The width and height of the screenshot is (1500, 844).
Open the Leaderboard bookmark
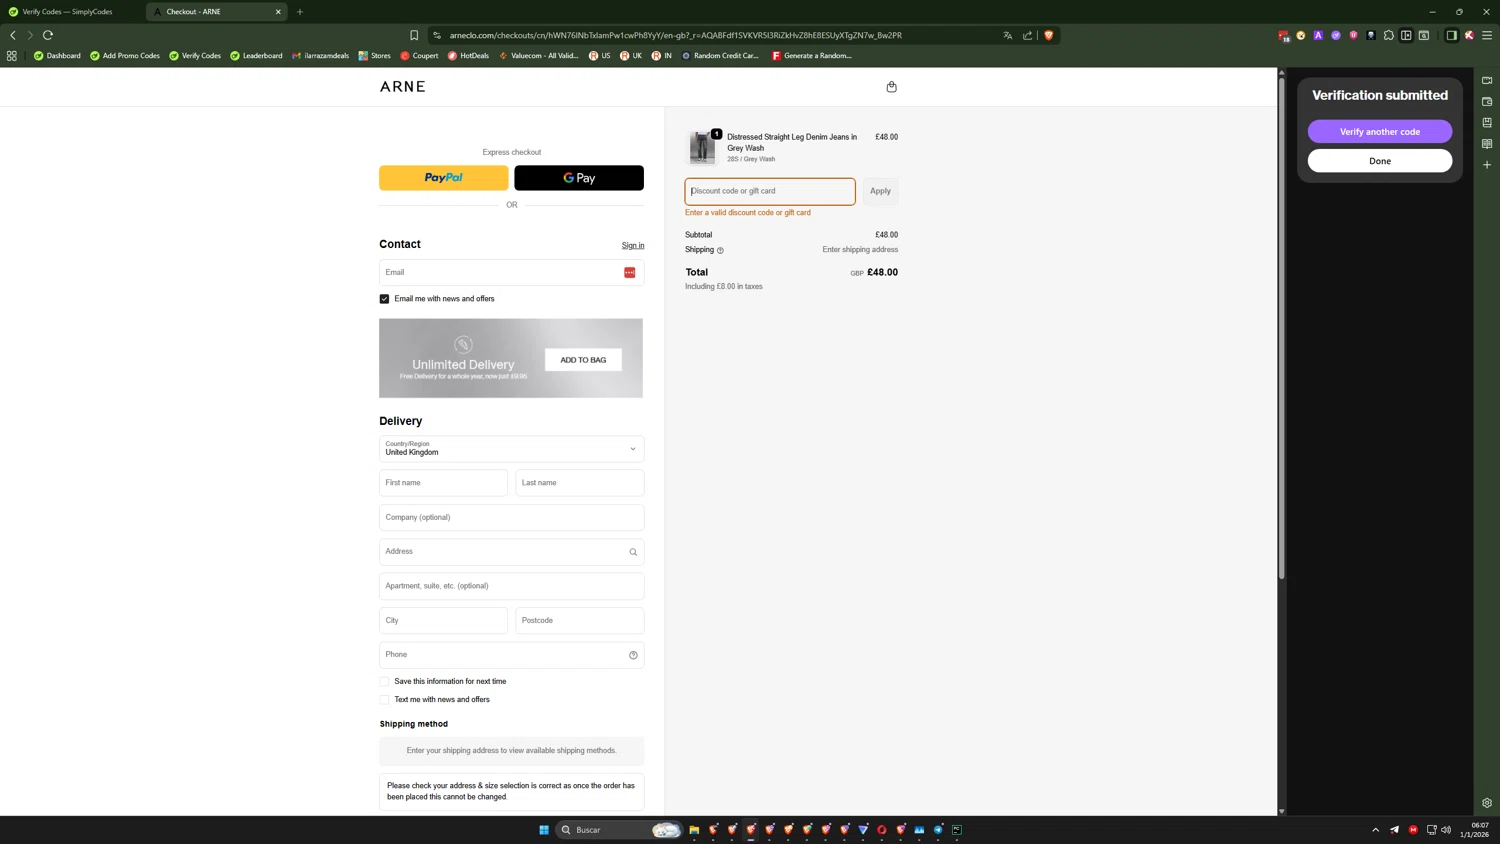[x=256, y=56]
